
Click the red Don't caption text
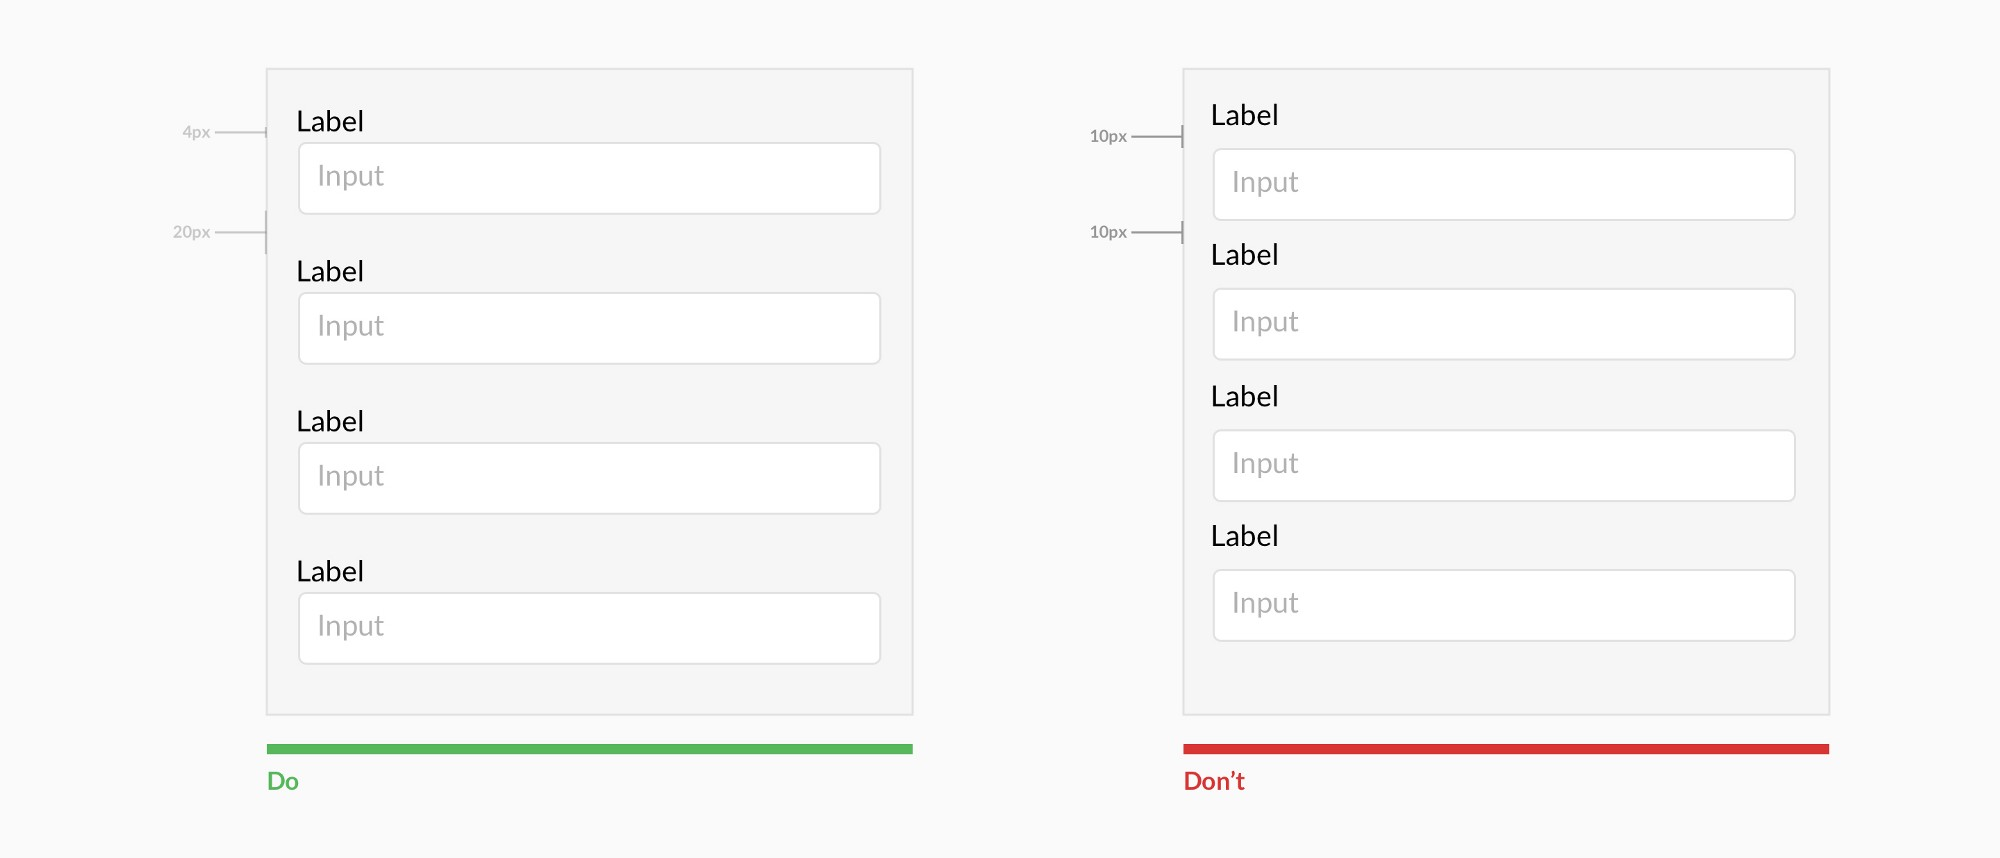click(1213, 781)
